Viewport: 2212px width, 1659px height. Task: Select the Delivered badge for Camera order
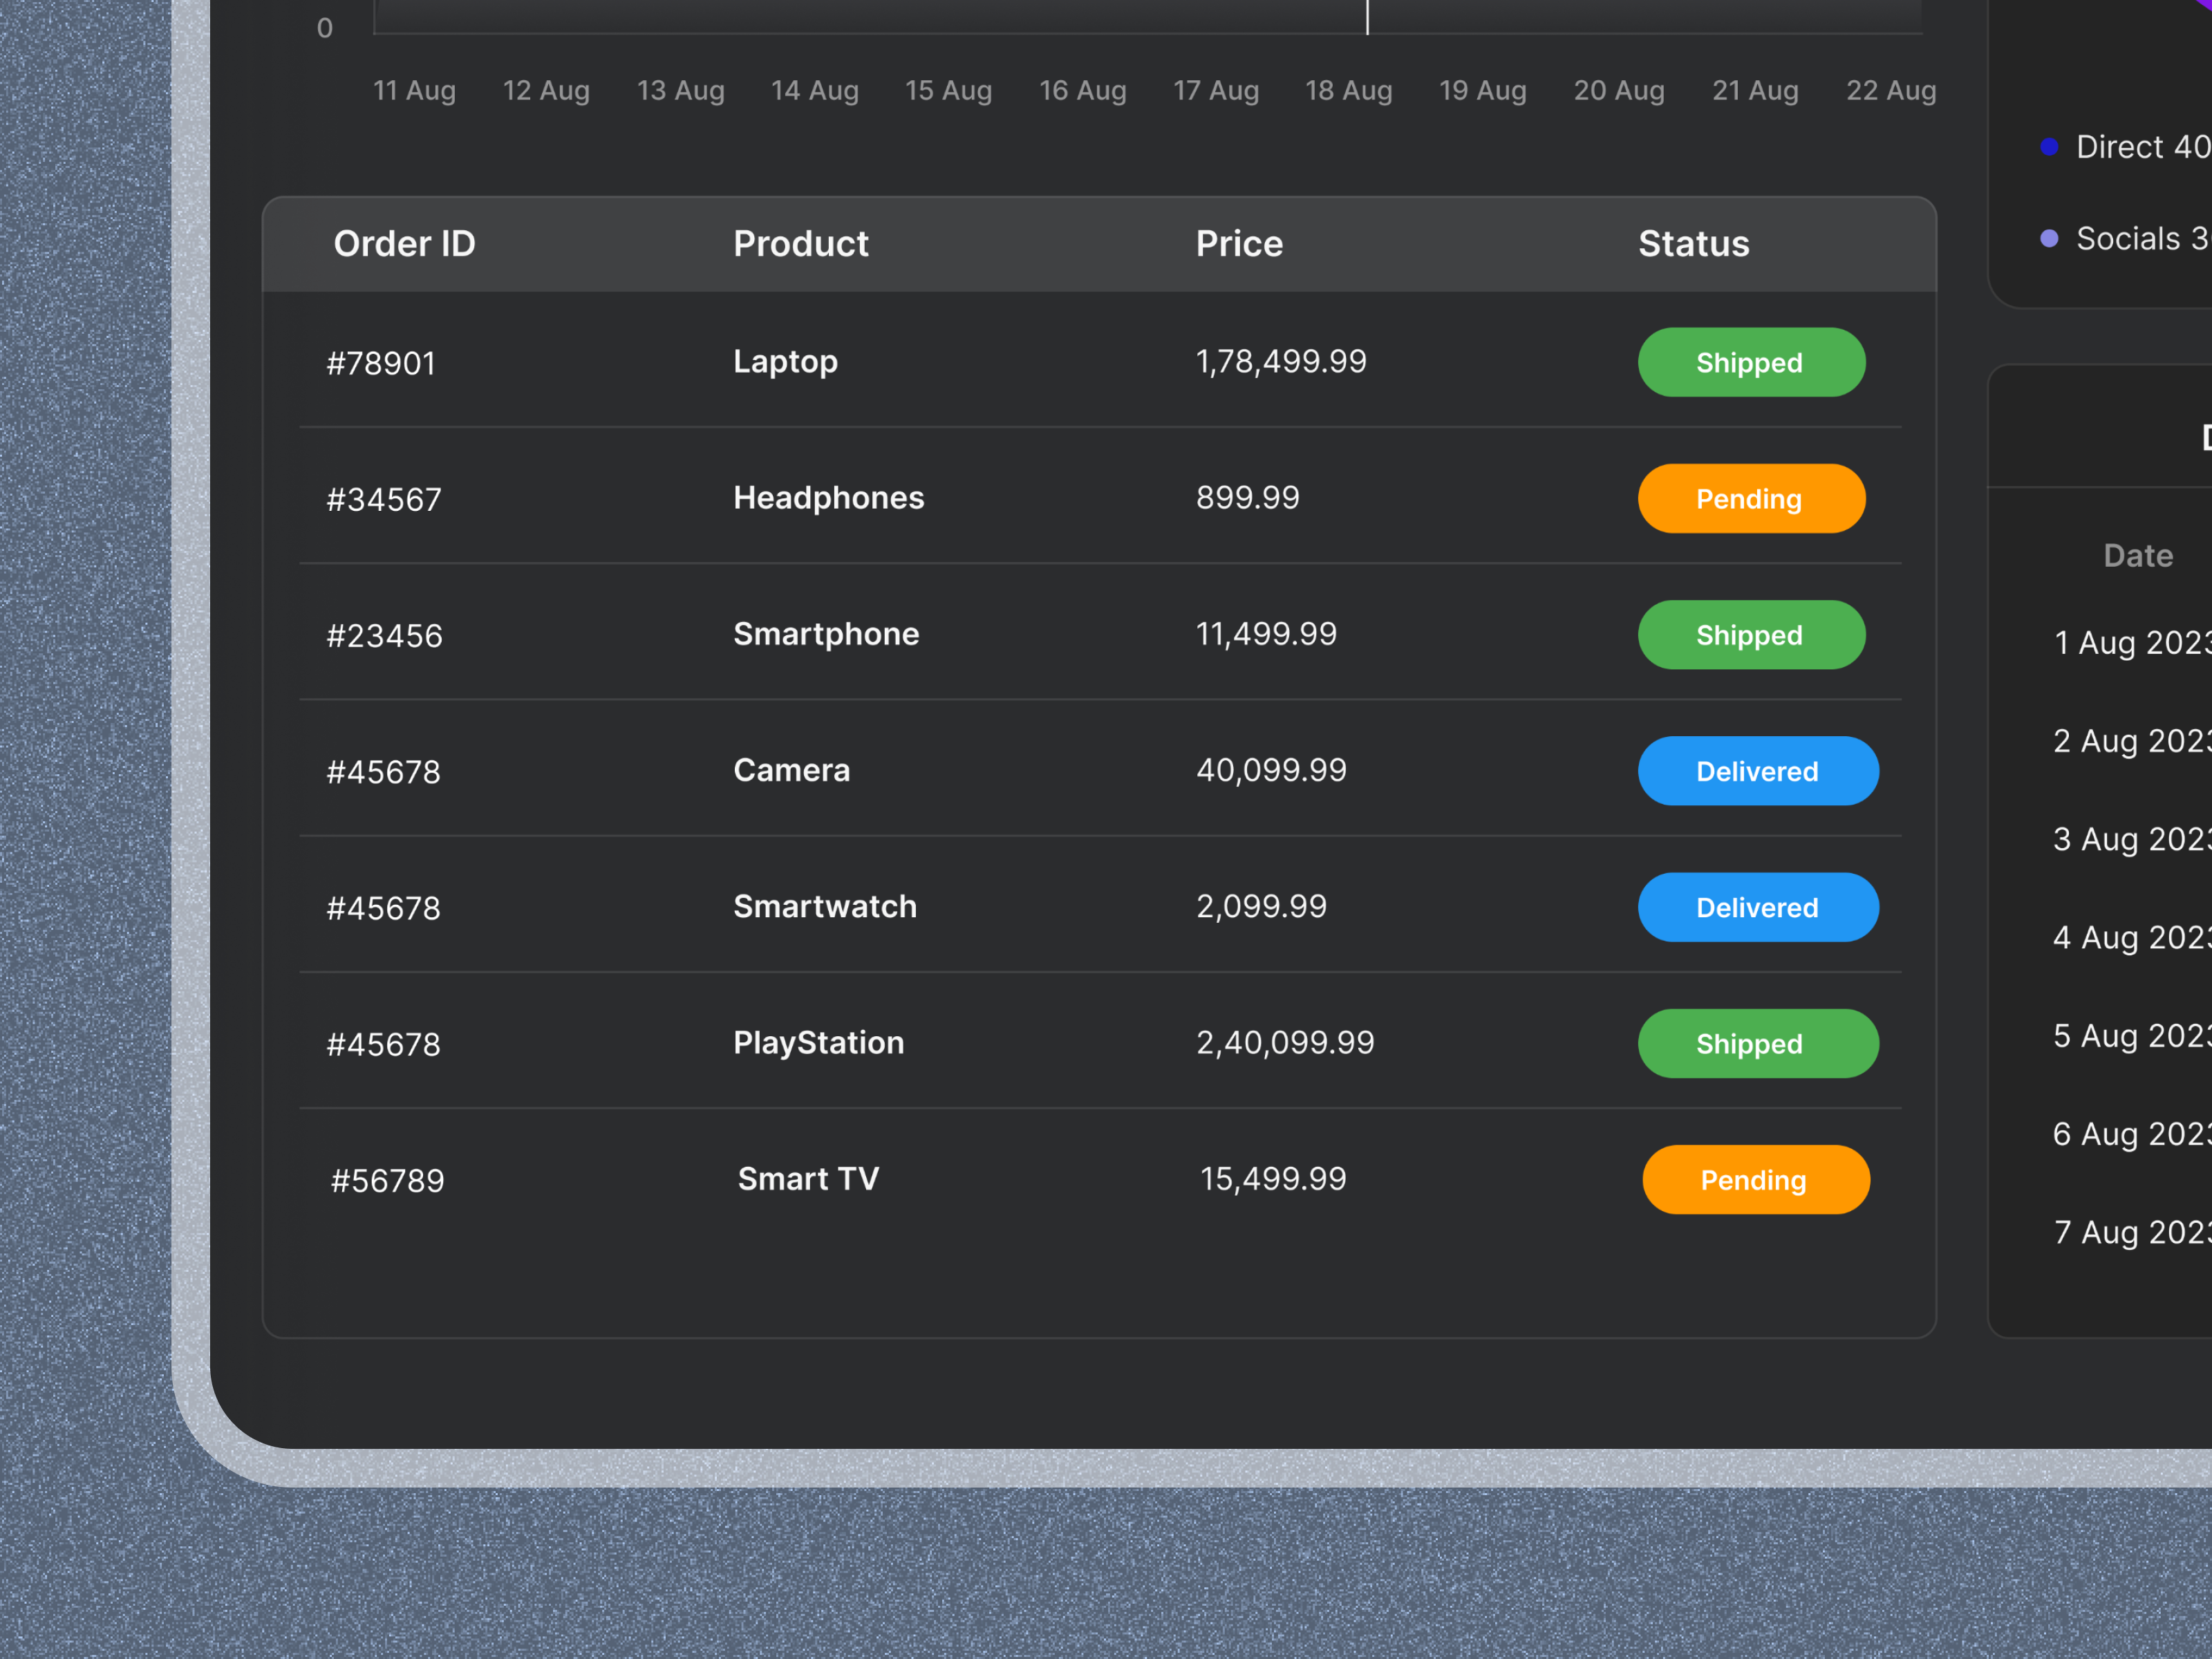pyautogui.click(x=1758, y=771)
